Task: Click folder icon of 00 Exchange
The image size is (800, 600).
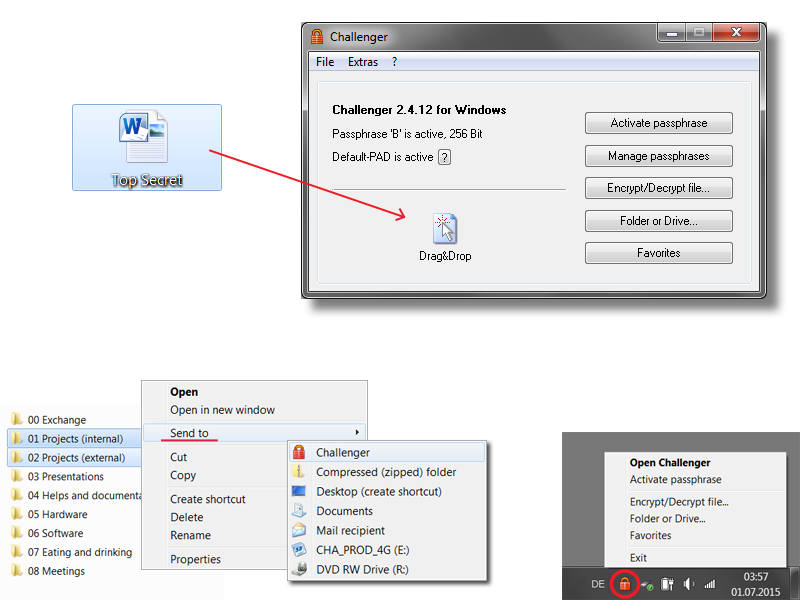Action: click(17, 419)
